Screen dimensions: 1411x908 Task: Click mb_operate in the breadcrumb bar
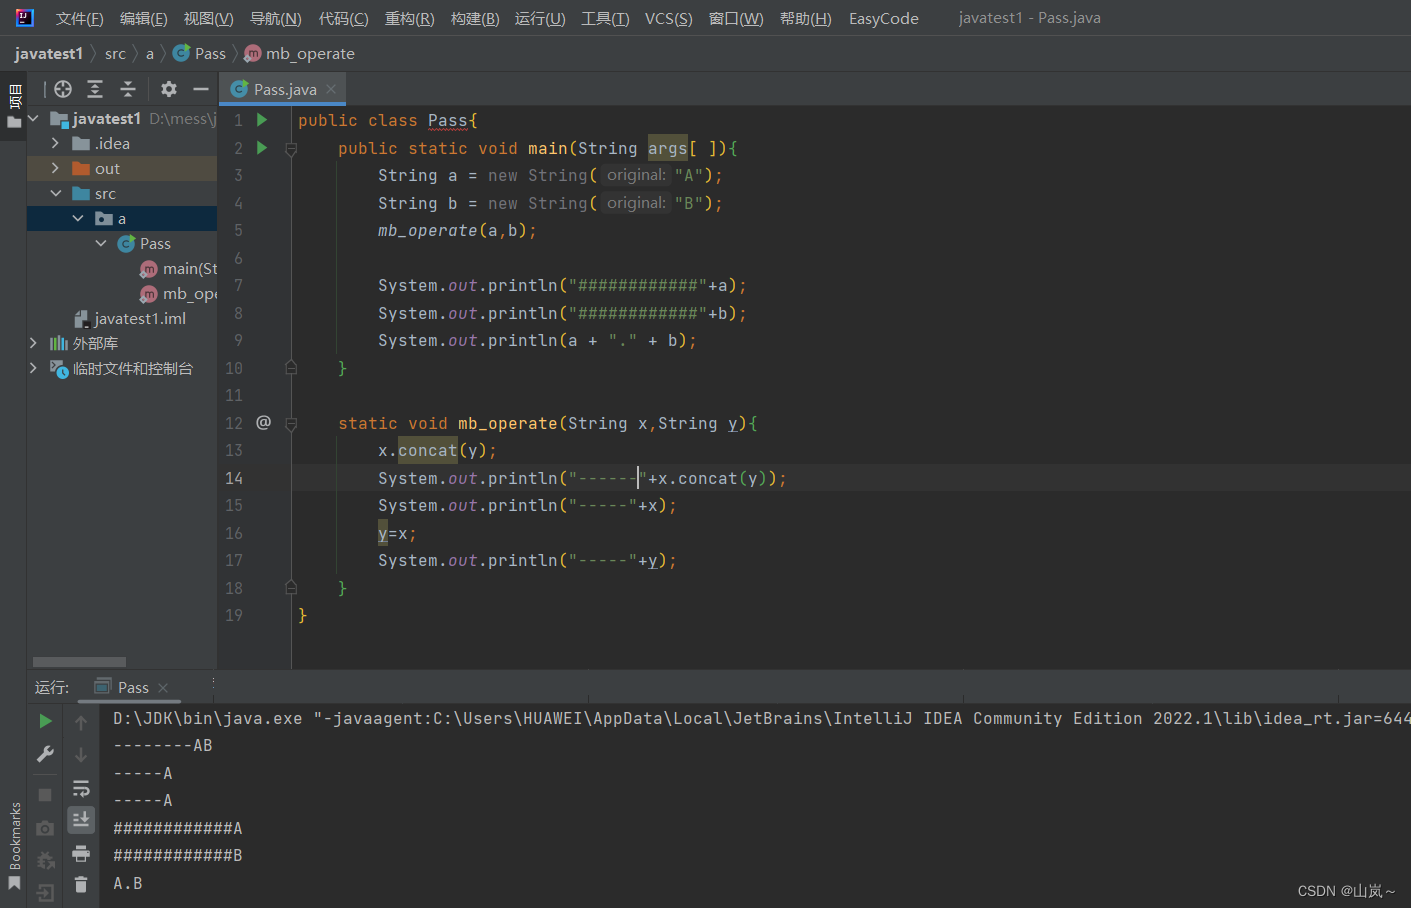(300, 54)
